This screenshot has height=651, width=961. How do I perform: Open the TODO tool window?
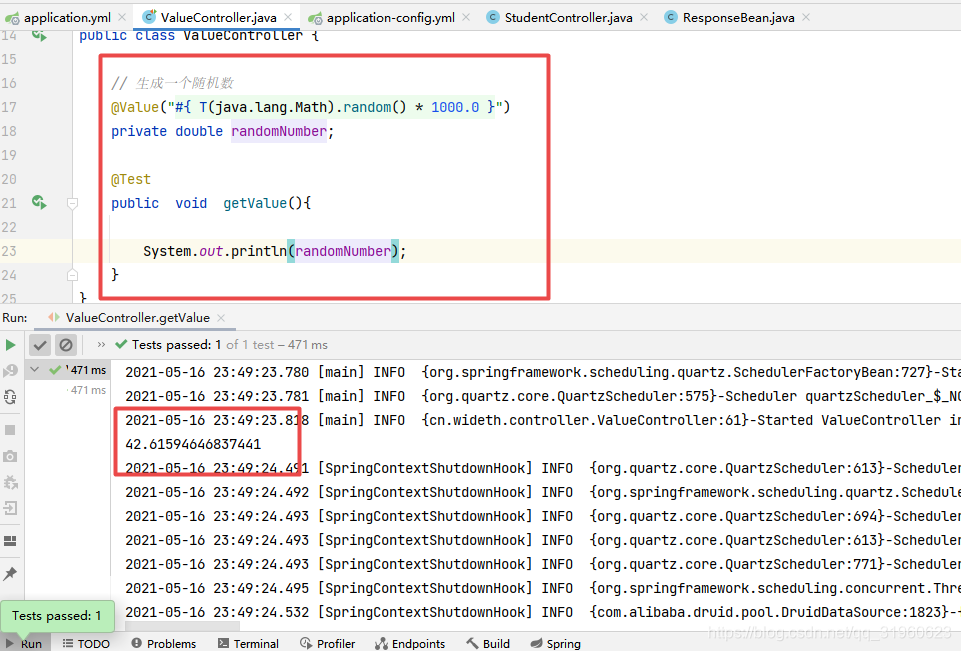(86, 644)
